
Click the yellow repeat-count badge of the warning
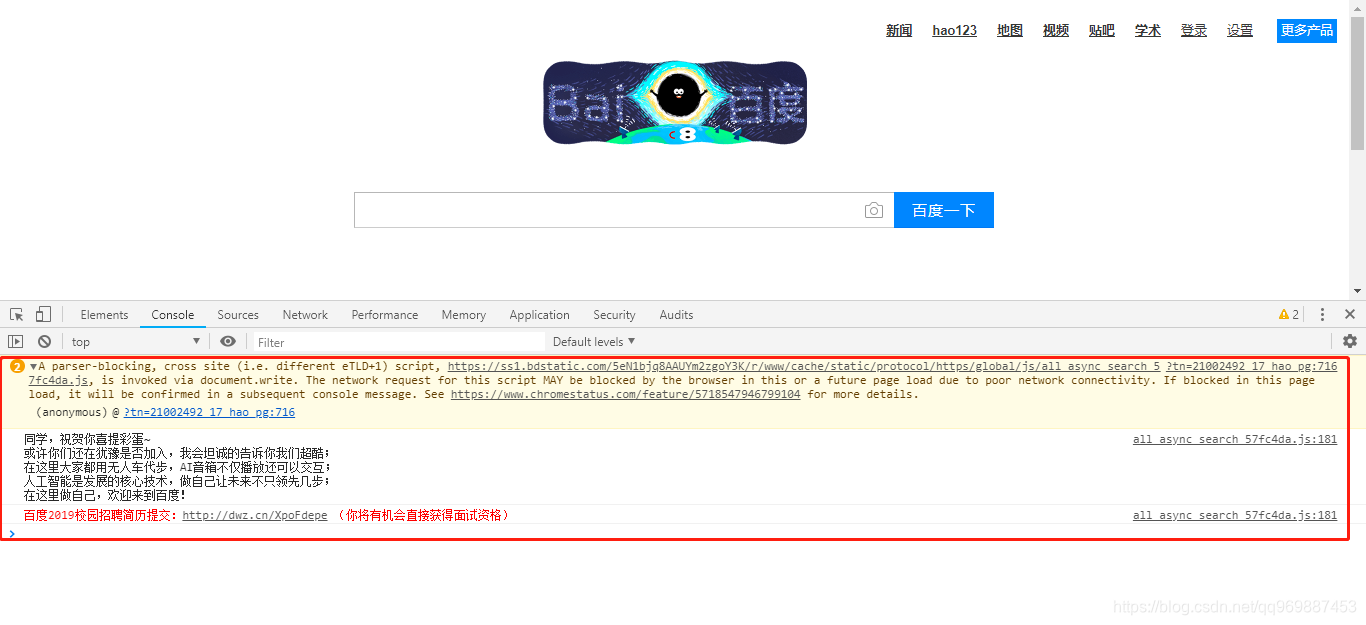[x=17, y=366]
